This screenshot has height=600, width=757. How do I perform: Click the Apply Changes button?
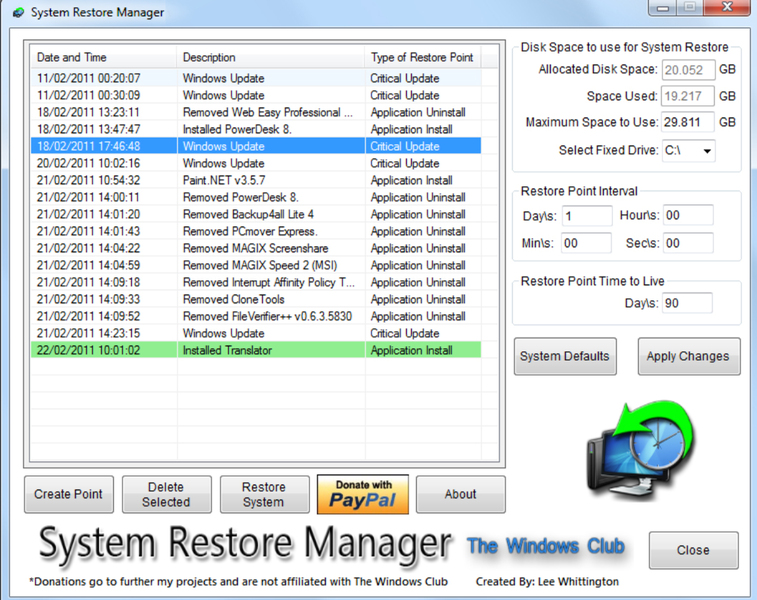[689, 356]
